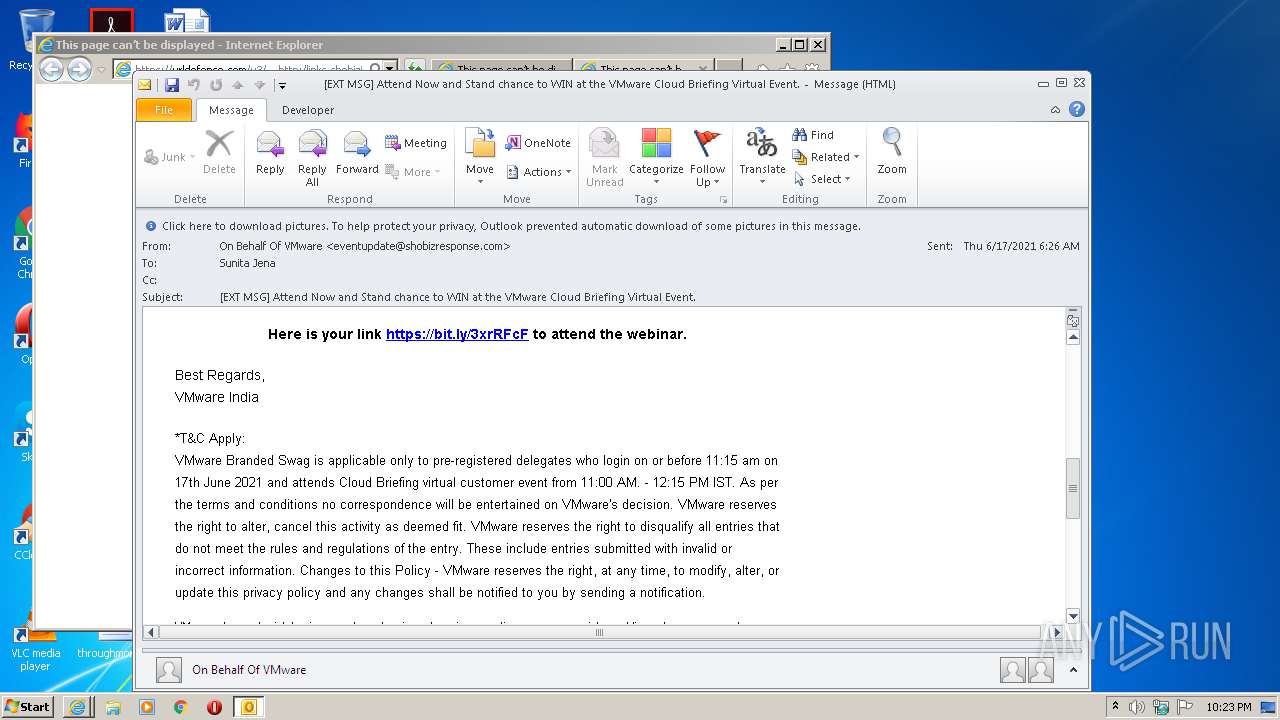Open the Windows Start menu

(x=28, y=706)
